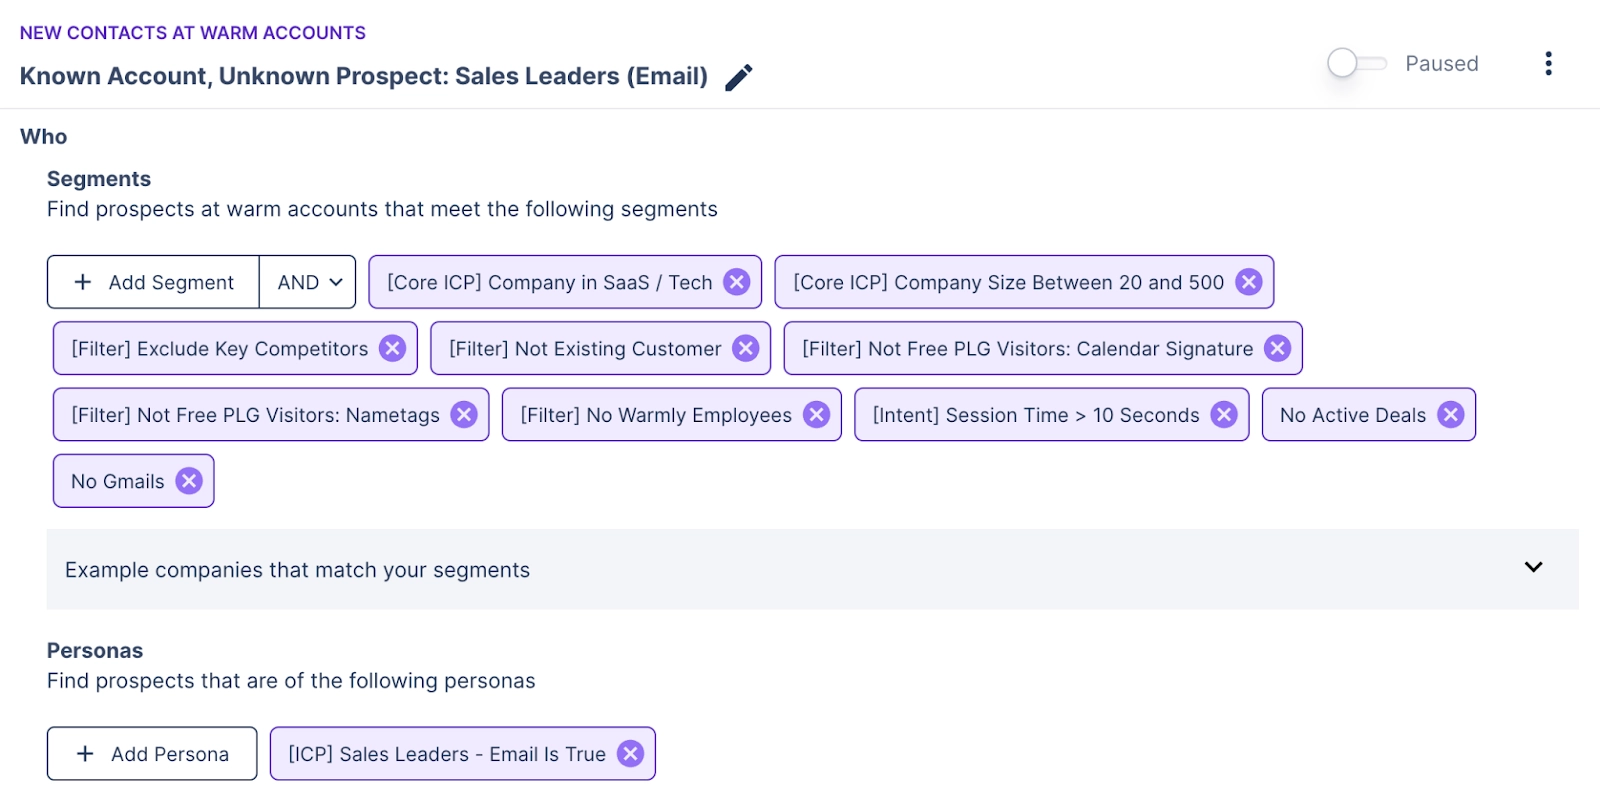Remove the Sales Leaders - Email Is True persona
This screenshot has width=1600, height=794.
(630, 754)
